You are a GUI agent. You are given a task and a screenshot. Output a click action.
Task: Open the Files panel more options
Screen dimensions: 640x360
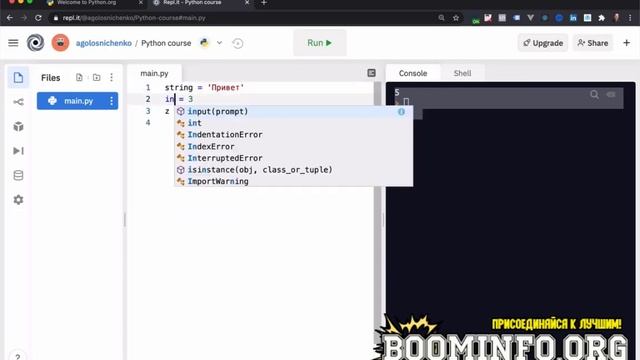coord(111,77)
